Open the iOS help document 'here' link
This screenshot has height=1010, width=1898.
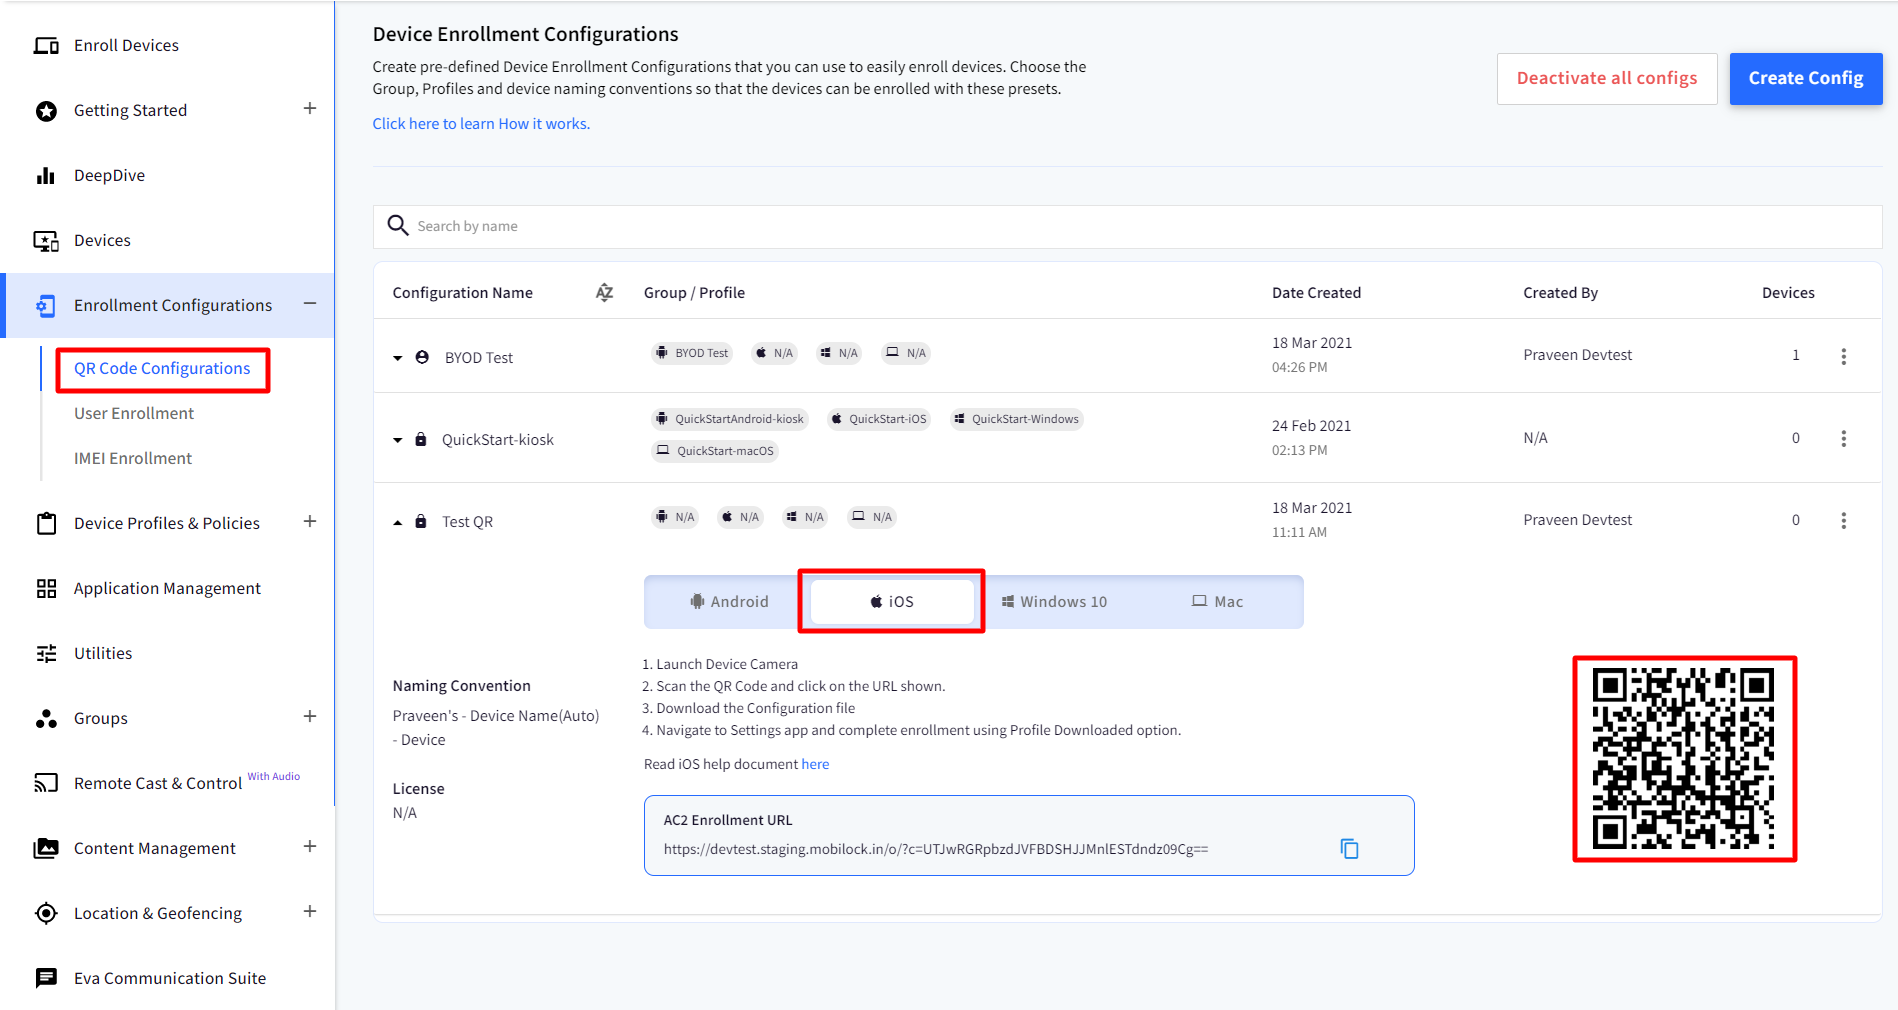pyautogui.click(x=815, y=764)
